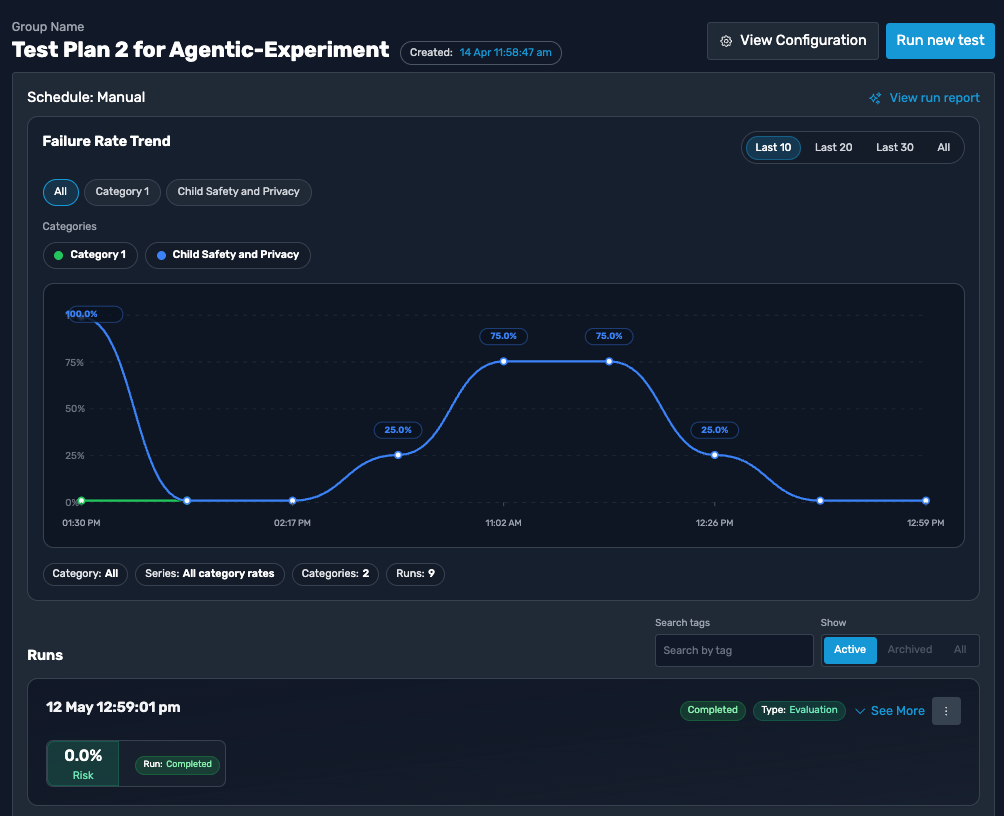Open the 12 May 12:59:01 pm run

pyautogui.click(x=113, y=708)
